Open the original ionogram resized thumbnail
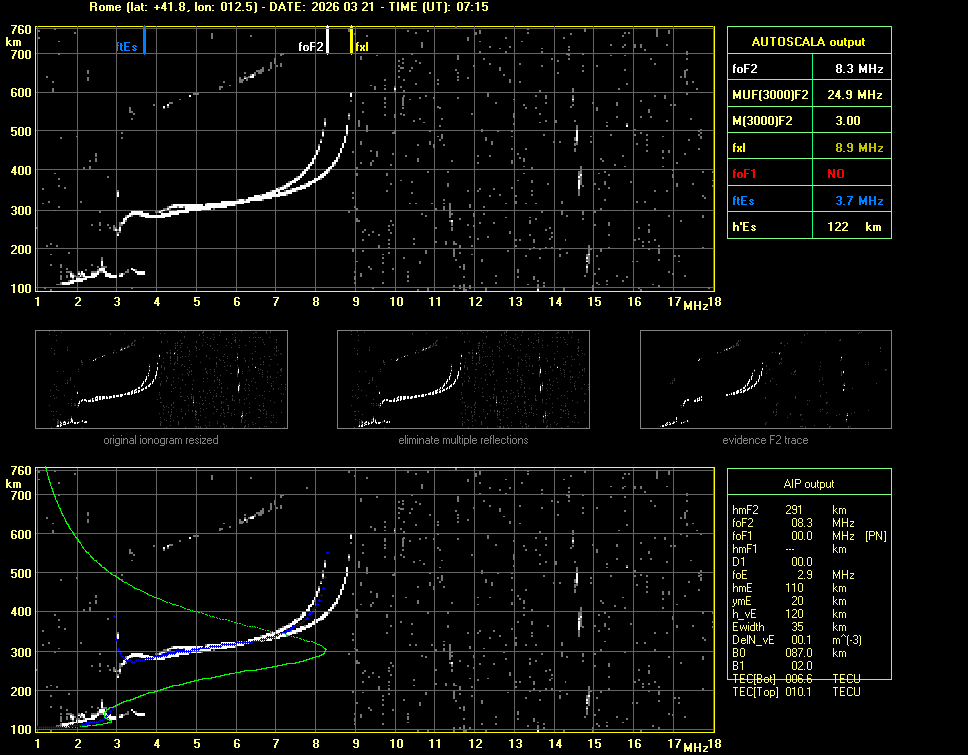 coord(161,380)
